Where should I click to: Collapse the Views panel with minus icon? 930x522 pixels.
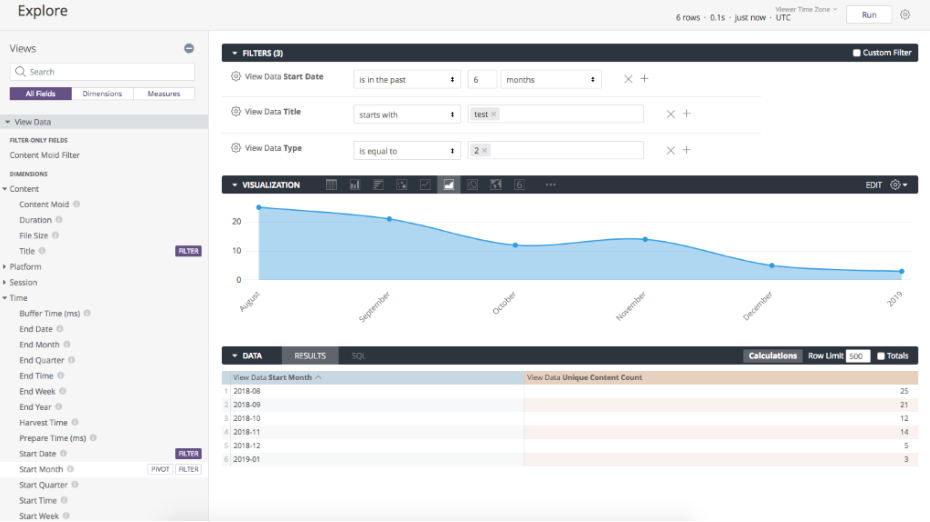click(189, 48)
